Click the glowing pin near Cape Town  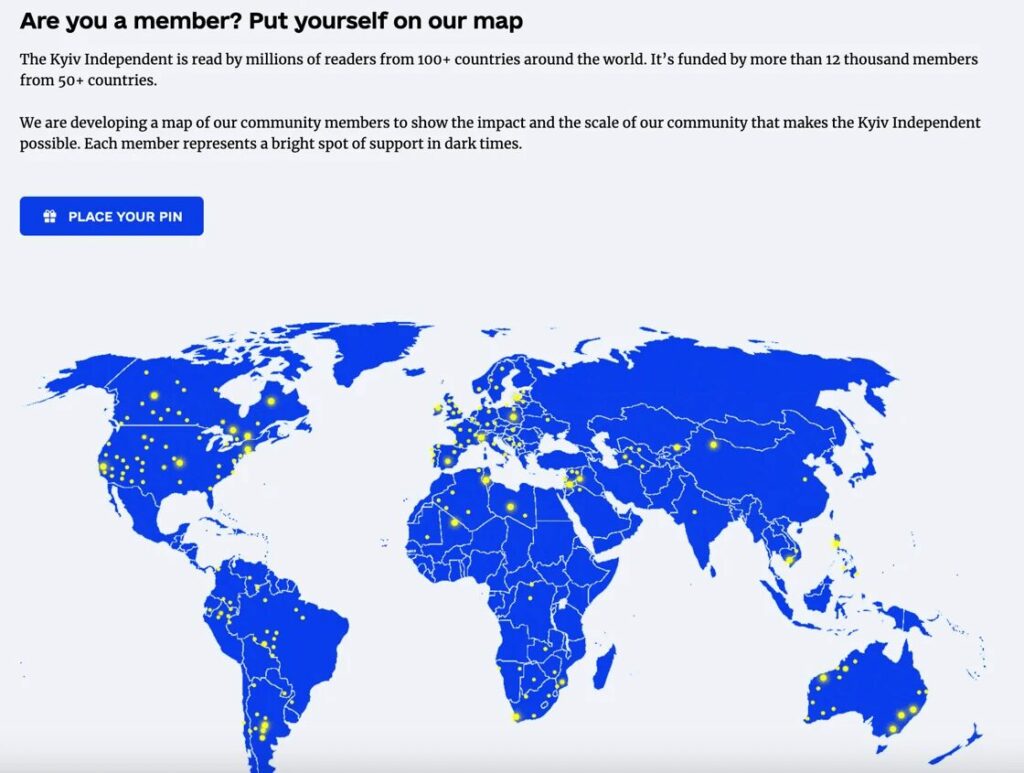pyautogui.click(x=517, y=717)
